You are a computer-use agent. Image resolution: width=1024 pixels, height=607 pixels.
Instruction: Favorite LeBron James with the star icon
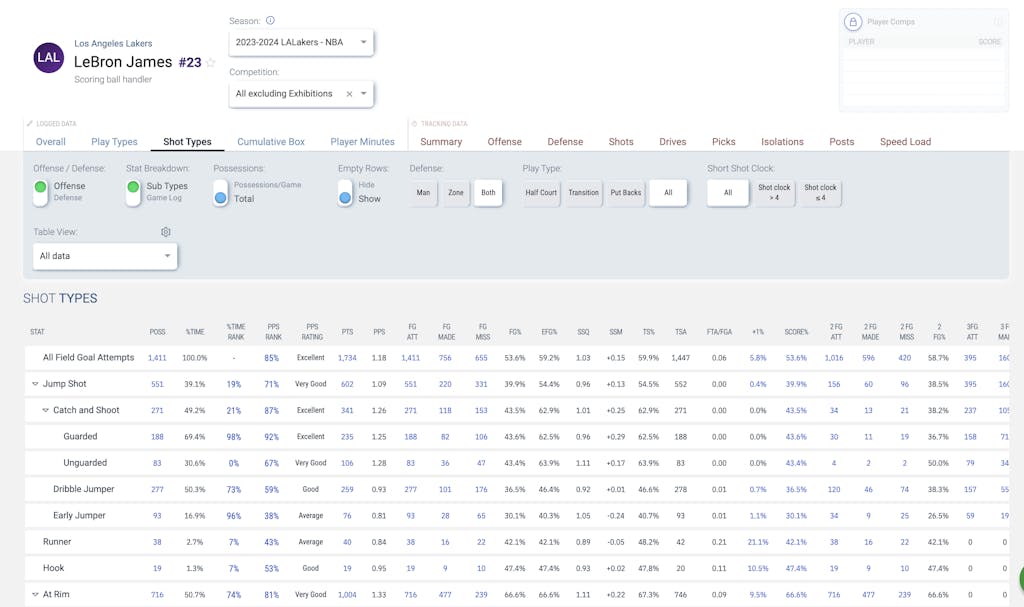click(x=210, y=63)
